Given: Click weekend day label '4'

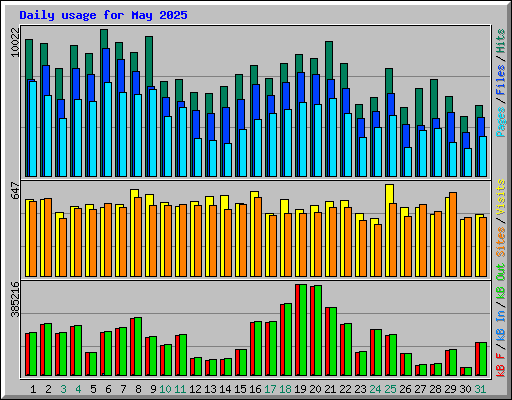Looking at the screenshot, I should pos(78,389).
